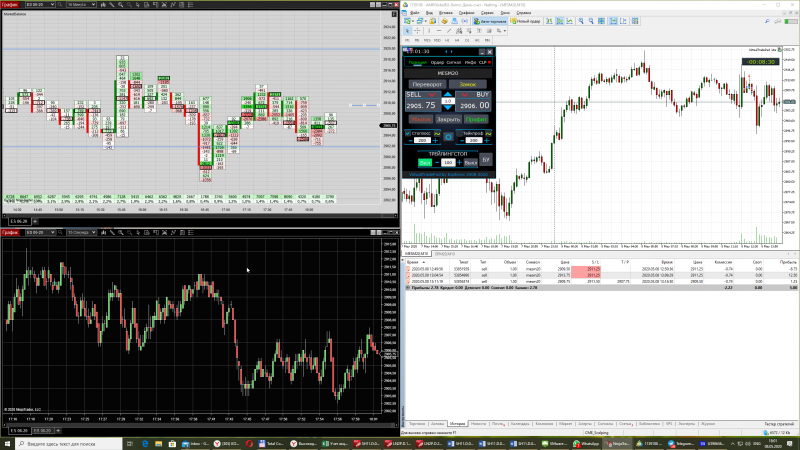Toggle the Тейкпроф checkbox in trade pad
Screen dimensions: 800x450
point(459,133)
